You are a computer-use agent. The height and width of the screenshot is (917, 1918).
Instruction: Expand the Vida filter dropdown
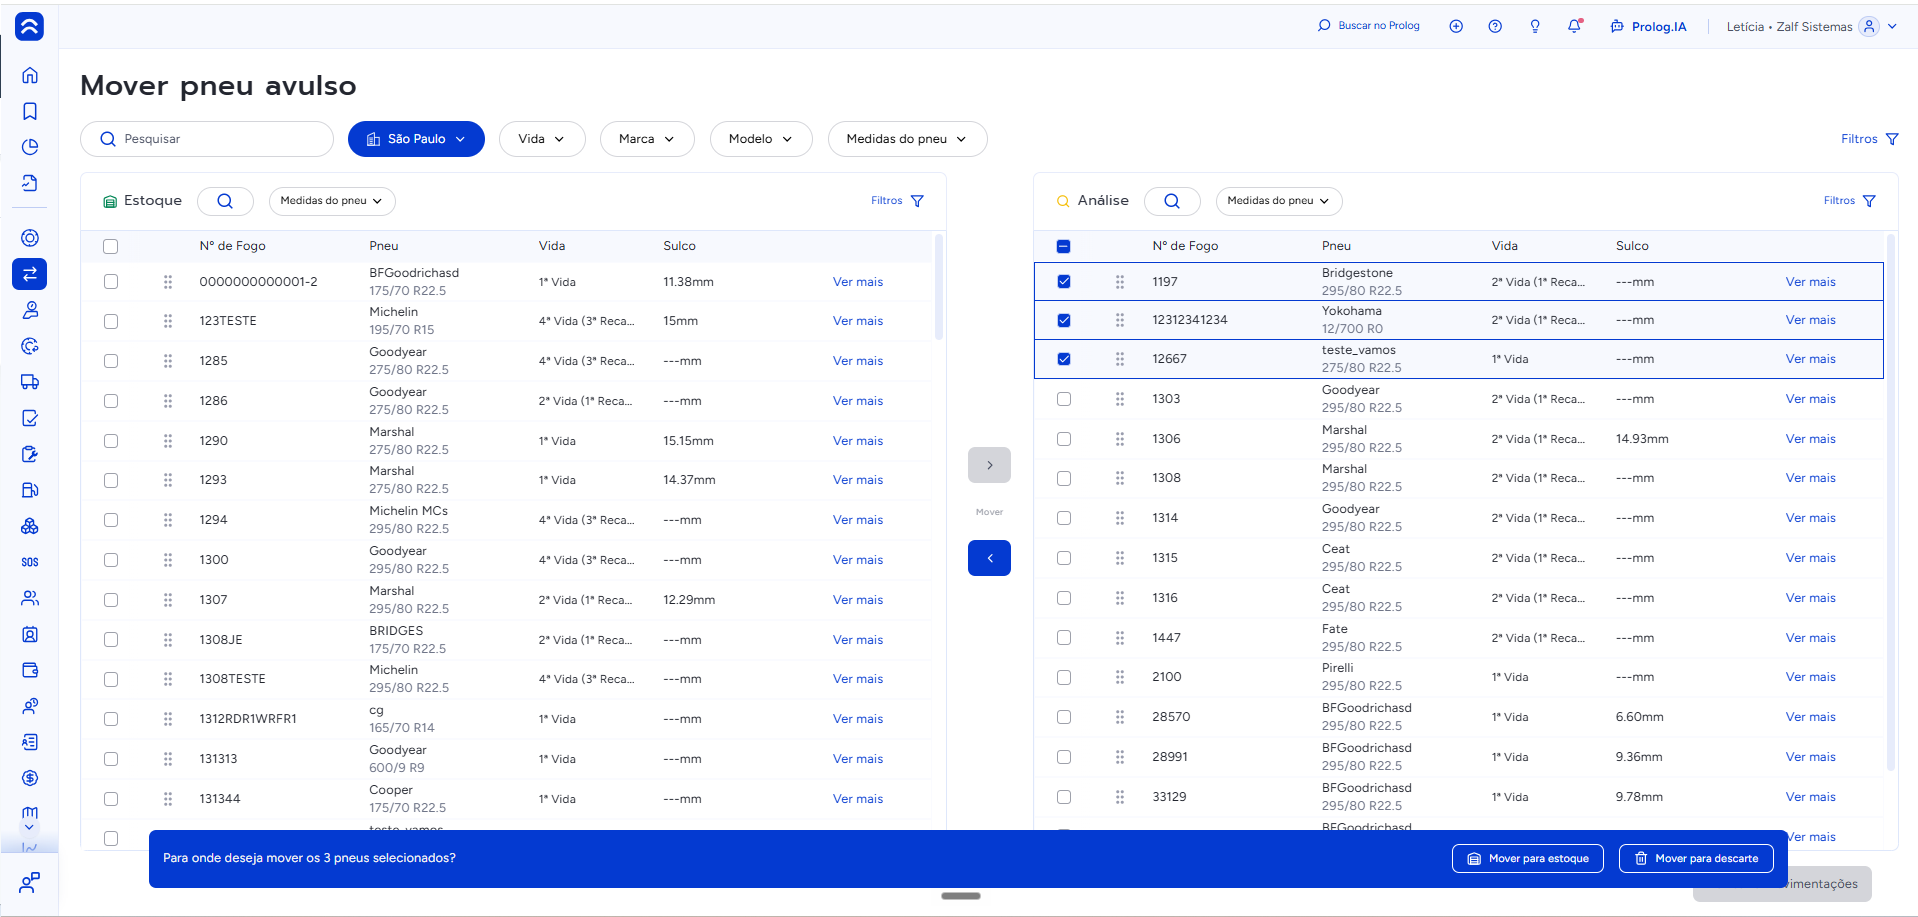(x=541, y=139)
